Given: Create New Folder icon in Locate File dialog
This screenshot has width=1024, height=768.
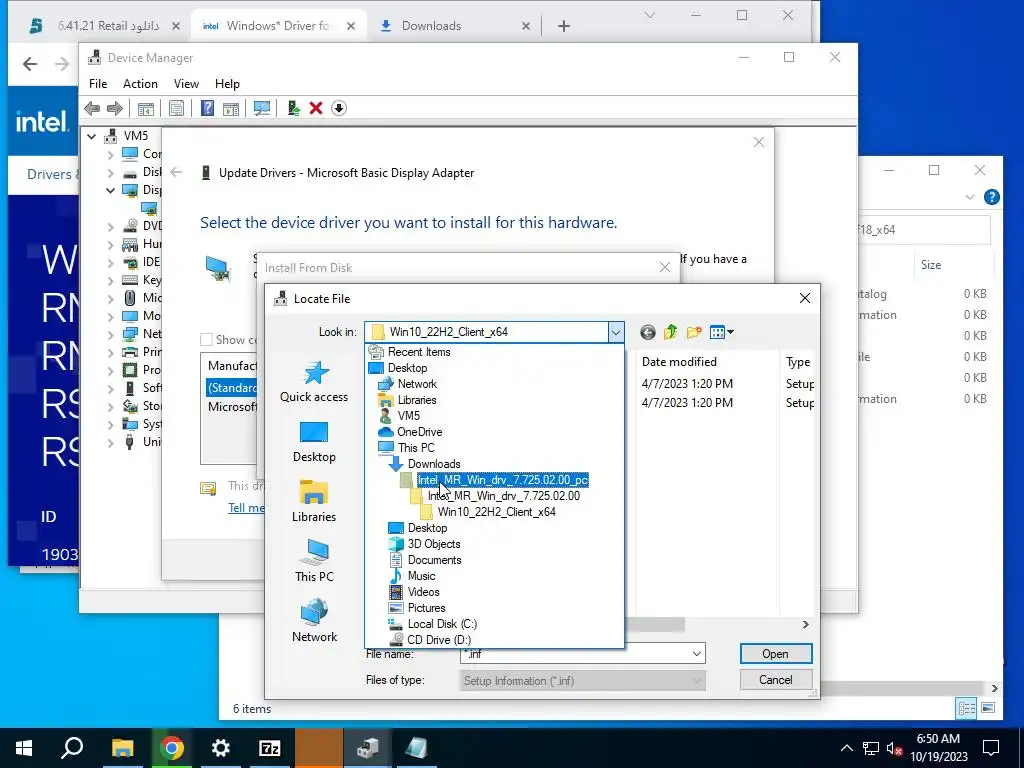Looking at the screenshot, I should 694,332.
